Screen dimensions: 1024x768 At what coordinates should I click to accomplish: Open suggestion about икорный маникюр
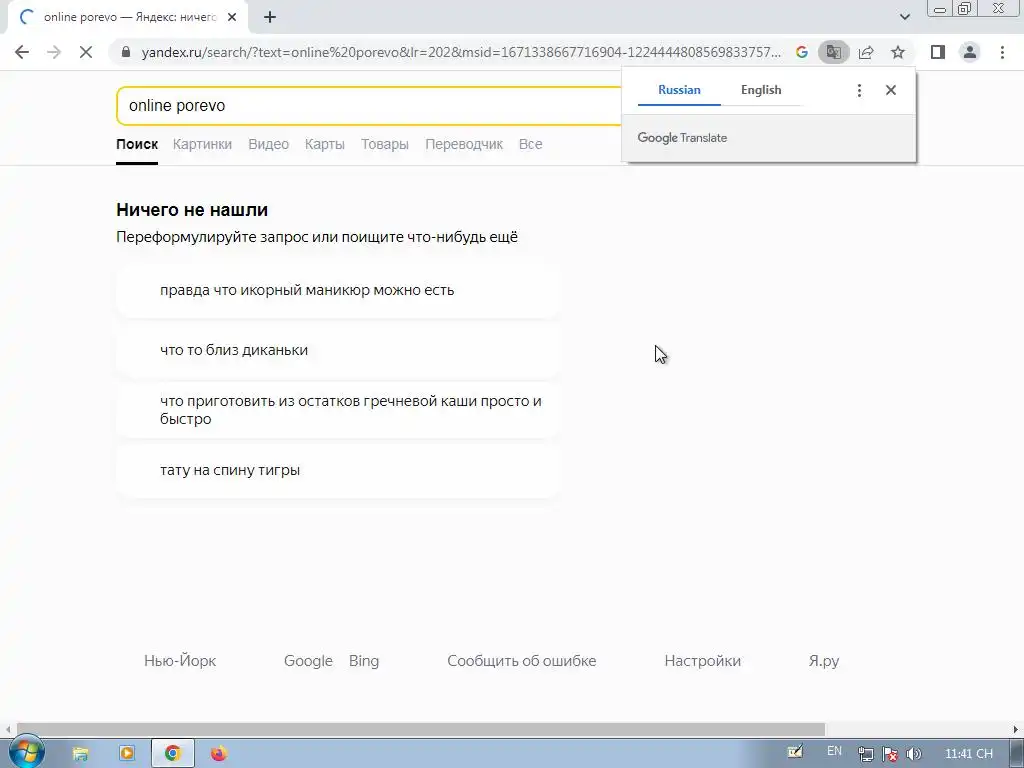tap(338, 290)
